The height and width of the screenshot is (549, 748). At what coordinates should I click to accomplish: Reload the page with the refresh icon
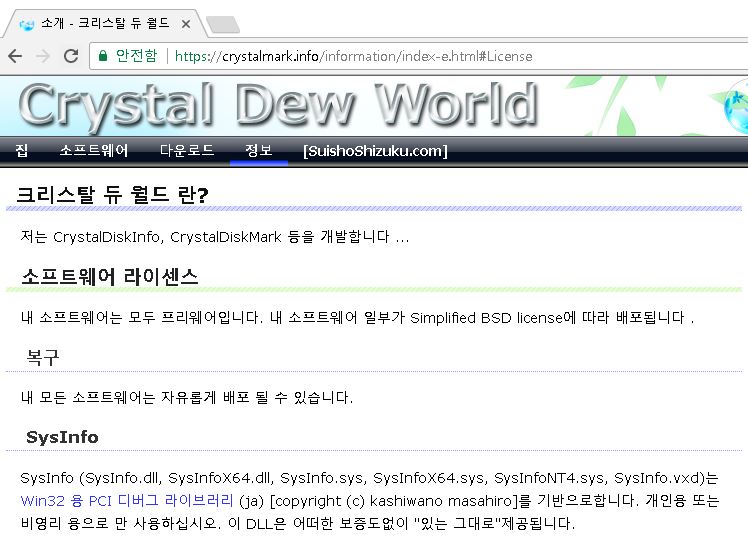click(x=71, y=56)
